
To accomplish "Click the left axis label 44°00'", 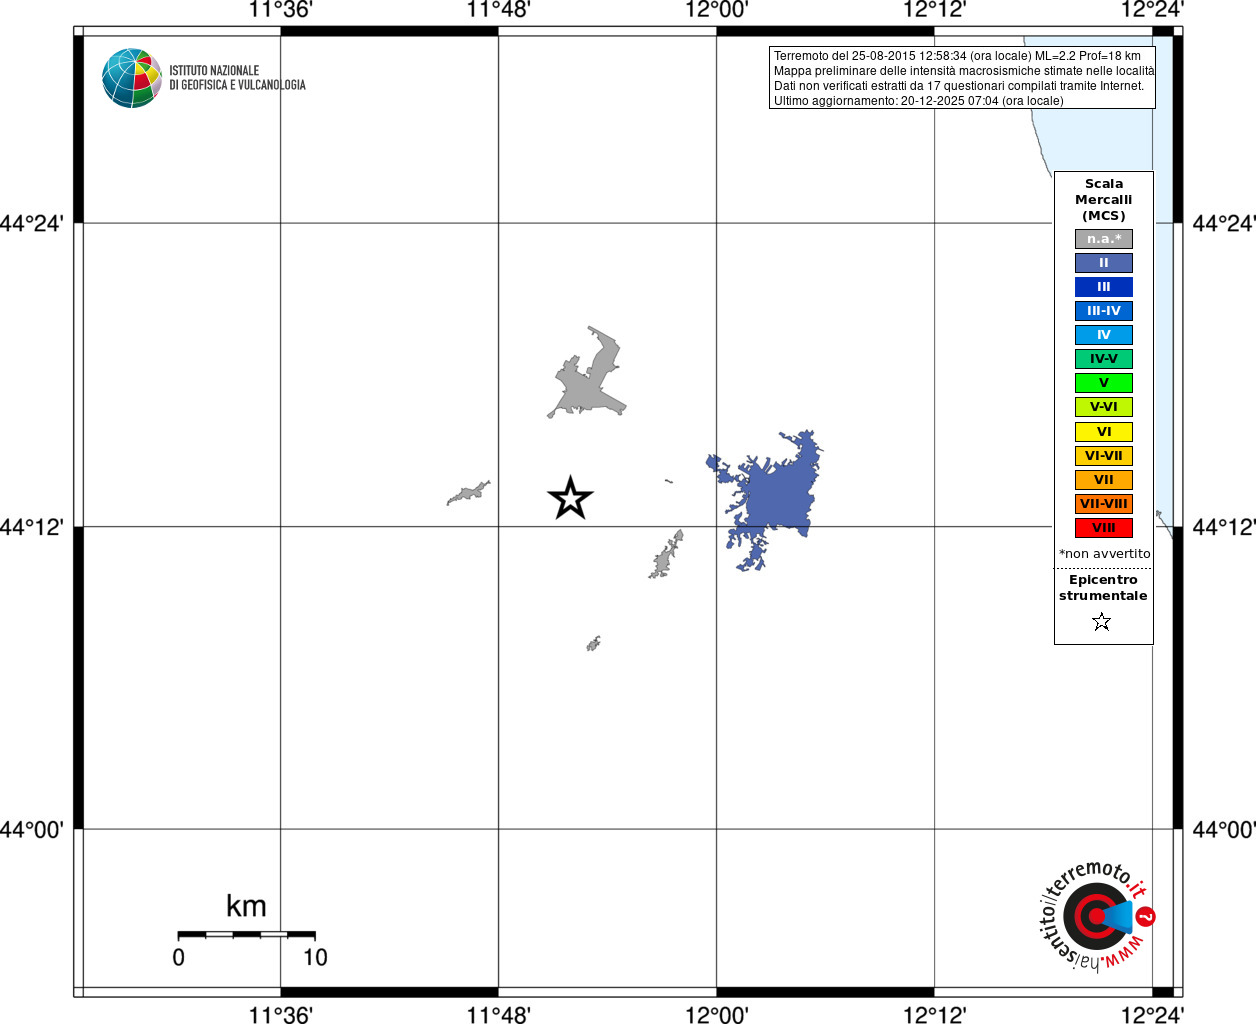I will 32,829.
